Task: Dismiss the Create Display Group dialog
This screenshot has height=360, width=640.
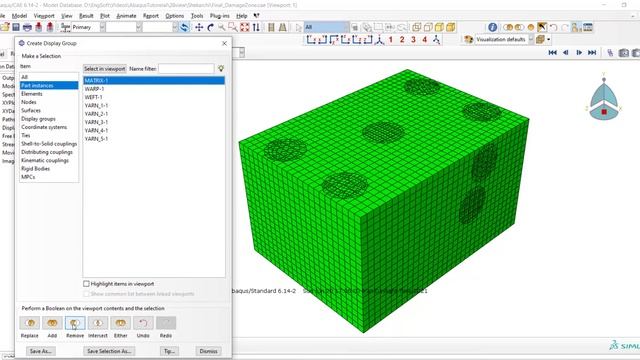Action: (209, 351)
